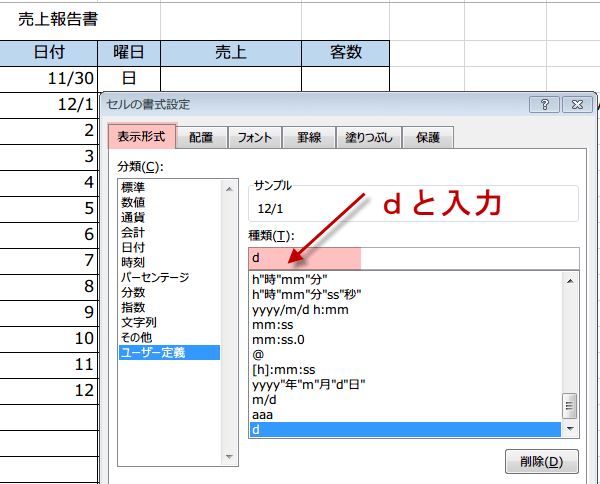Viewport: 600px width, 484px height.
Task: Click the 売上報告書 title cell
Action: (x=58, y=19)
